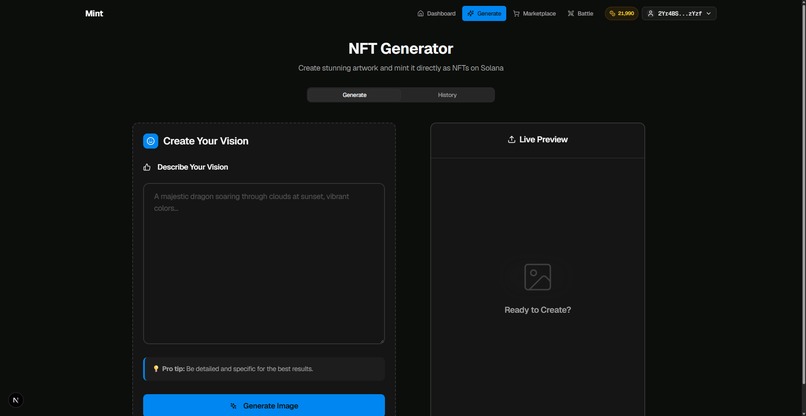Image resolution: width=806 pixels, height=416 pixels.
Task: Click the Generate sparkle icon in navbar
Action: pos(470,13)
